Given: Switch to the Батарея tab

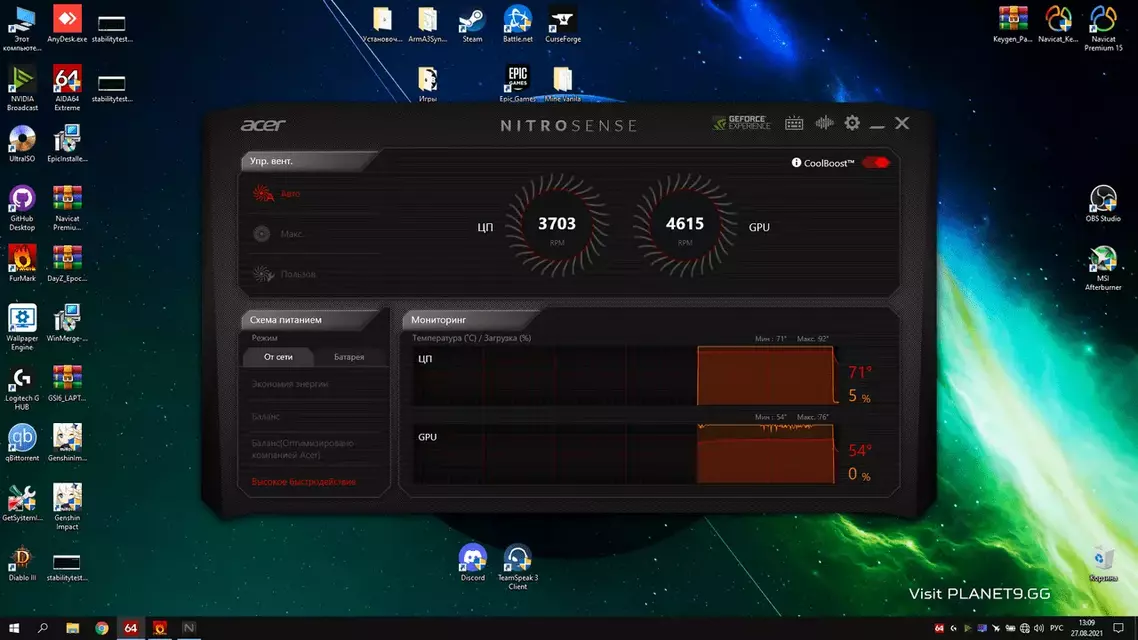Looking at the screenshot, I should click(x=349, y=357).
